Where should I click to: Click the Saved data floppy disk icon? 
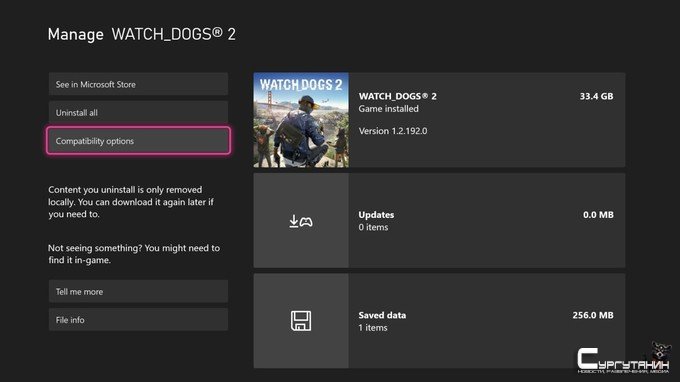301,321
